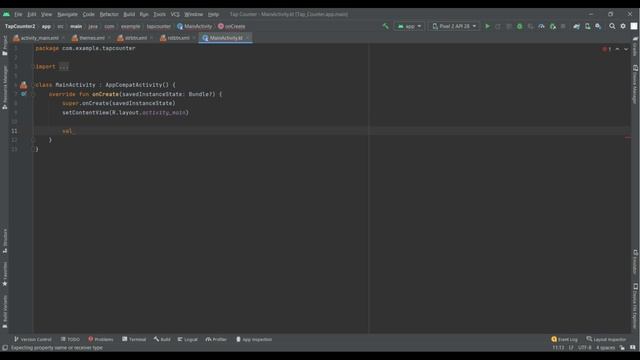Click Attach Debugger to Android Process icon
The width and height of the screenshot is (640, 360).
(x=553, y=26)
